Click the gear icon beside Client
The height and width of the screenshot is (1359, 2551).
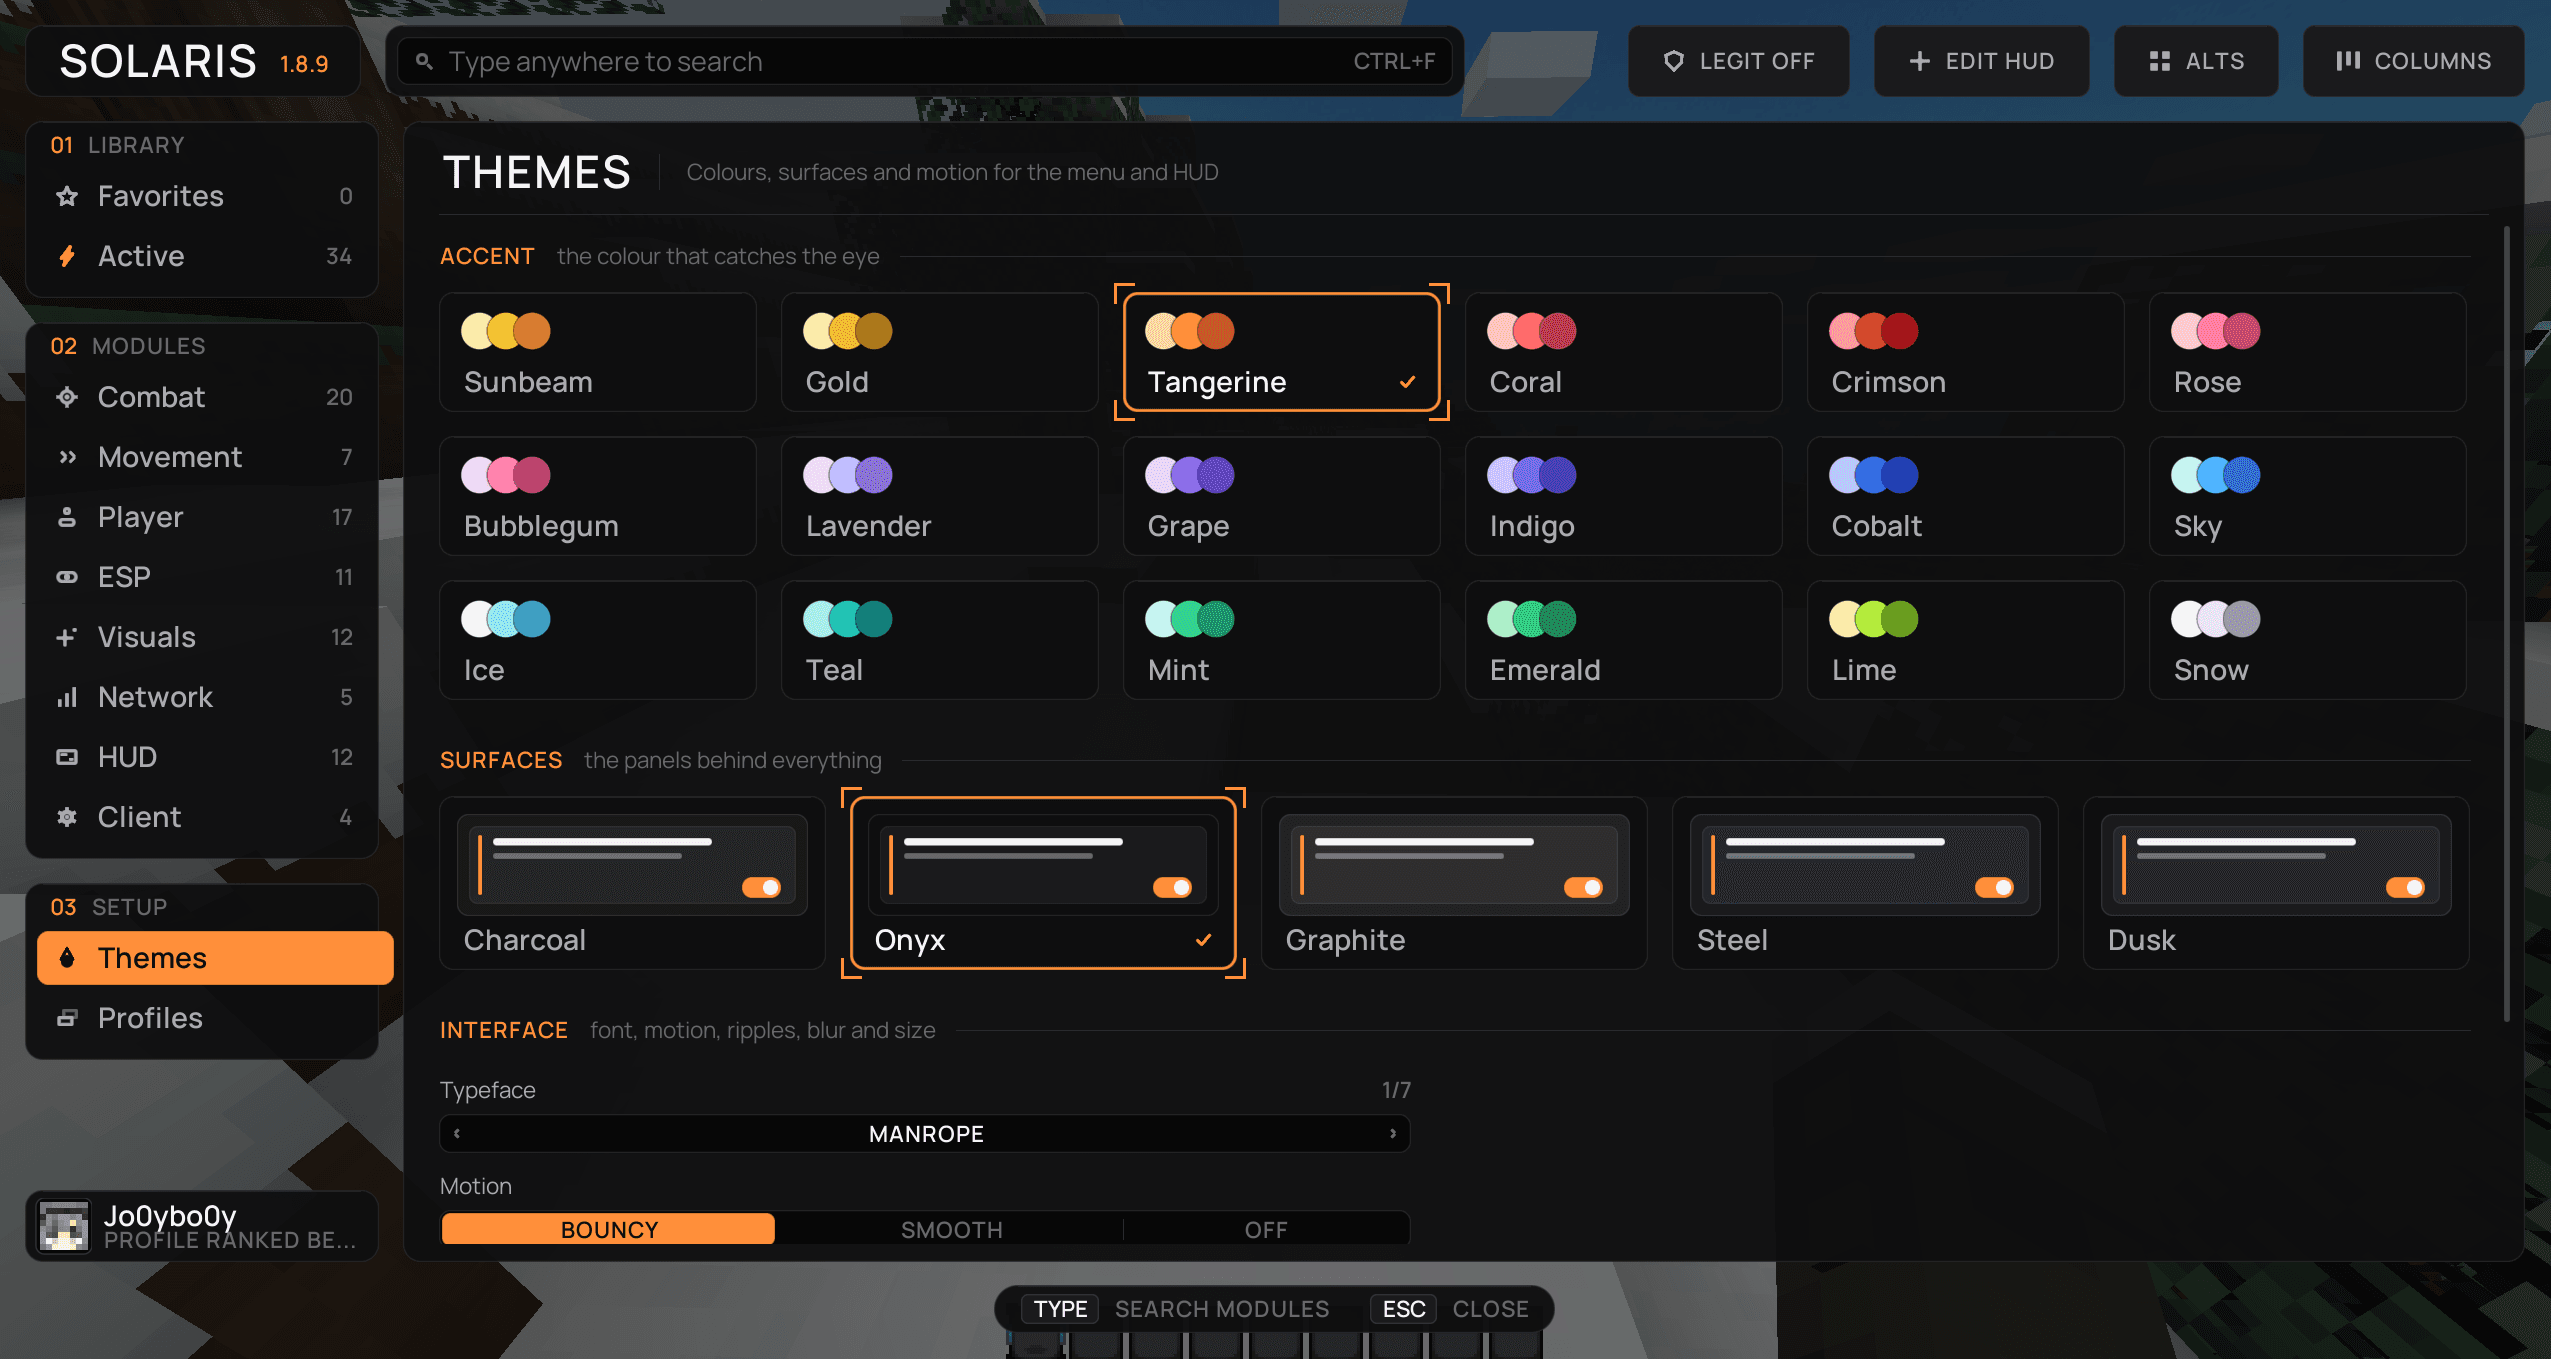tap(67, 817)
